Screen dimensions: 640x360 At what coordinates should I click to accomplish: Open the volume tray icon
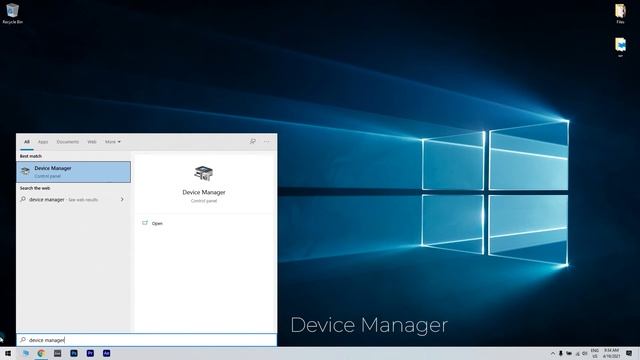pos(585,353)
